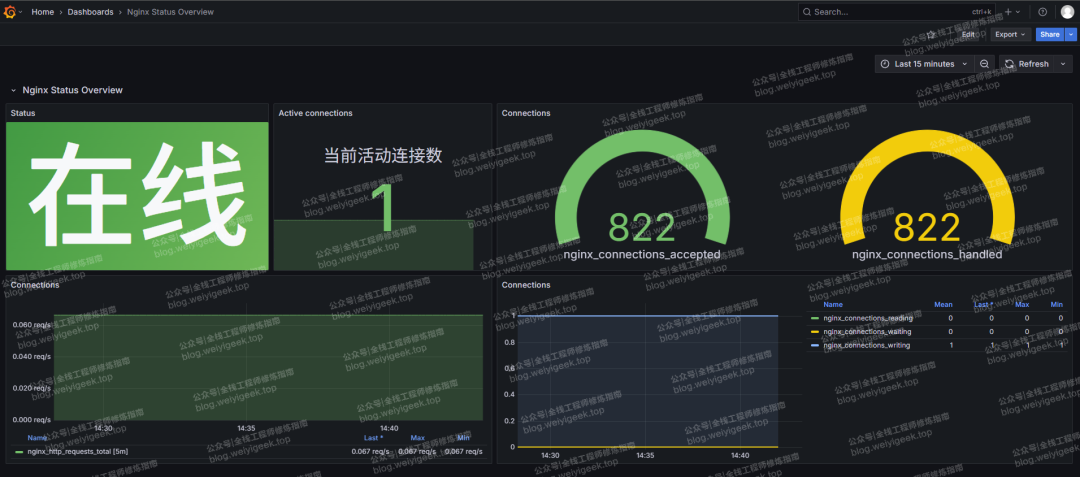This screenshot has width=1080, height=477.
Task: Sort the req/s graph legend by Max column
Action: coord(417,438)
